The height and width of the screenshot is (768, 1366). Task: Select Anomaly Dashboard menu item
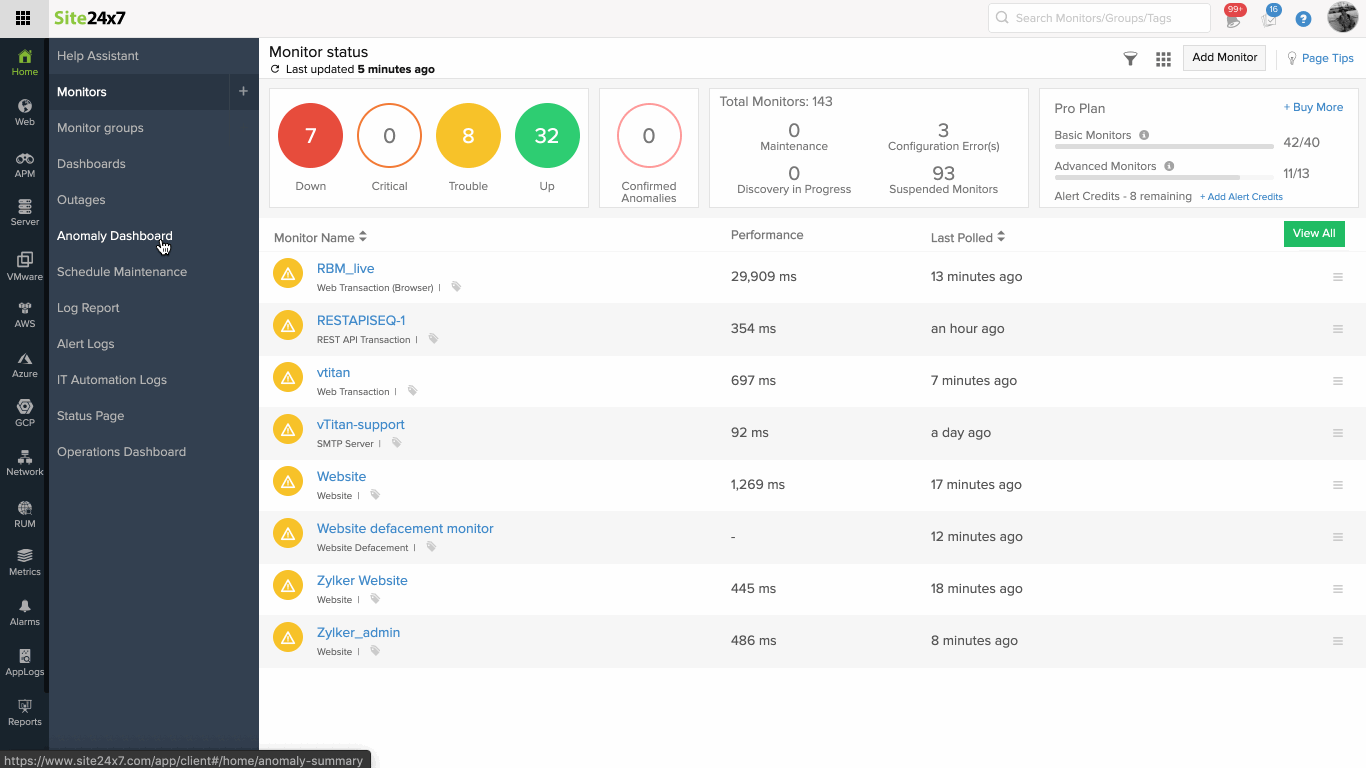tap(114, 236)
